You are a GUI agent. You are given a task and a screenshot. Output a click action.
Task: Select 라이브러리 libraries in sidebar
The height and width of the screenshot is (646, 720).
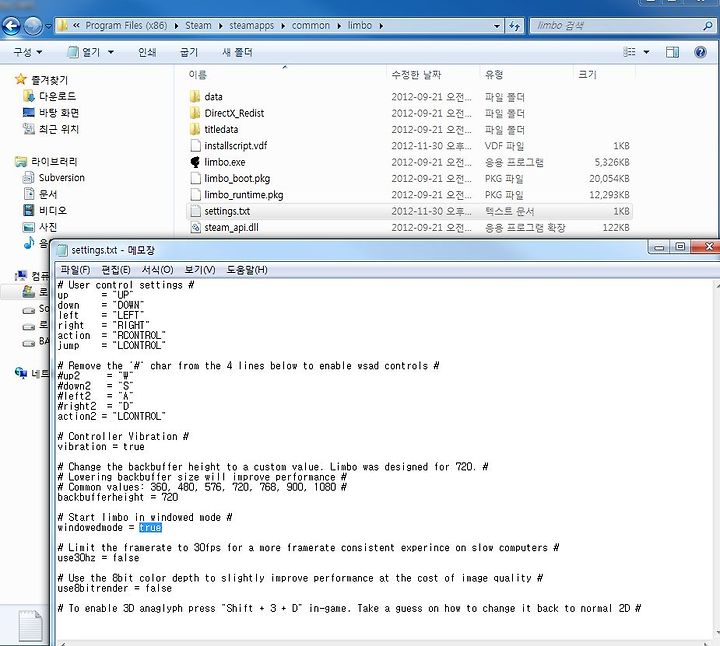click(x=46, y=161)
